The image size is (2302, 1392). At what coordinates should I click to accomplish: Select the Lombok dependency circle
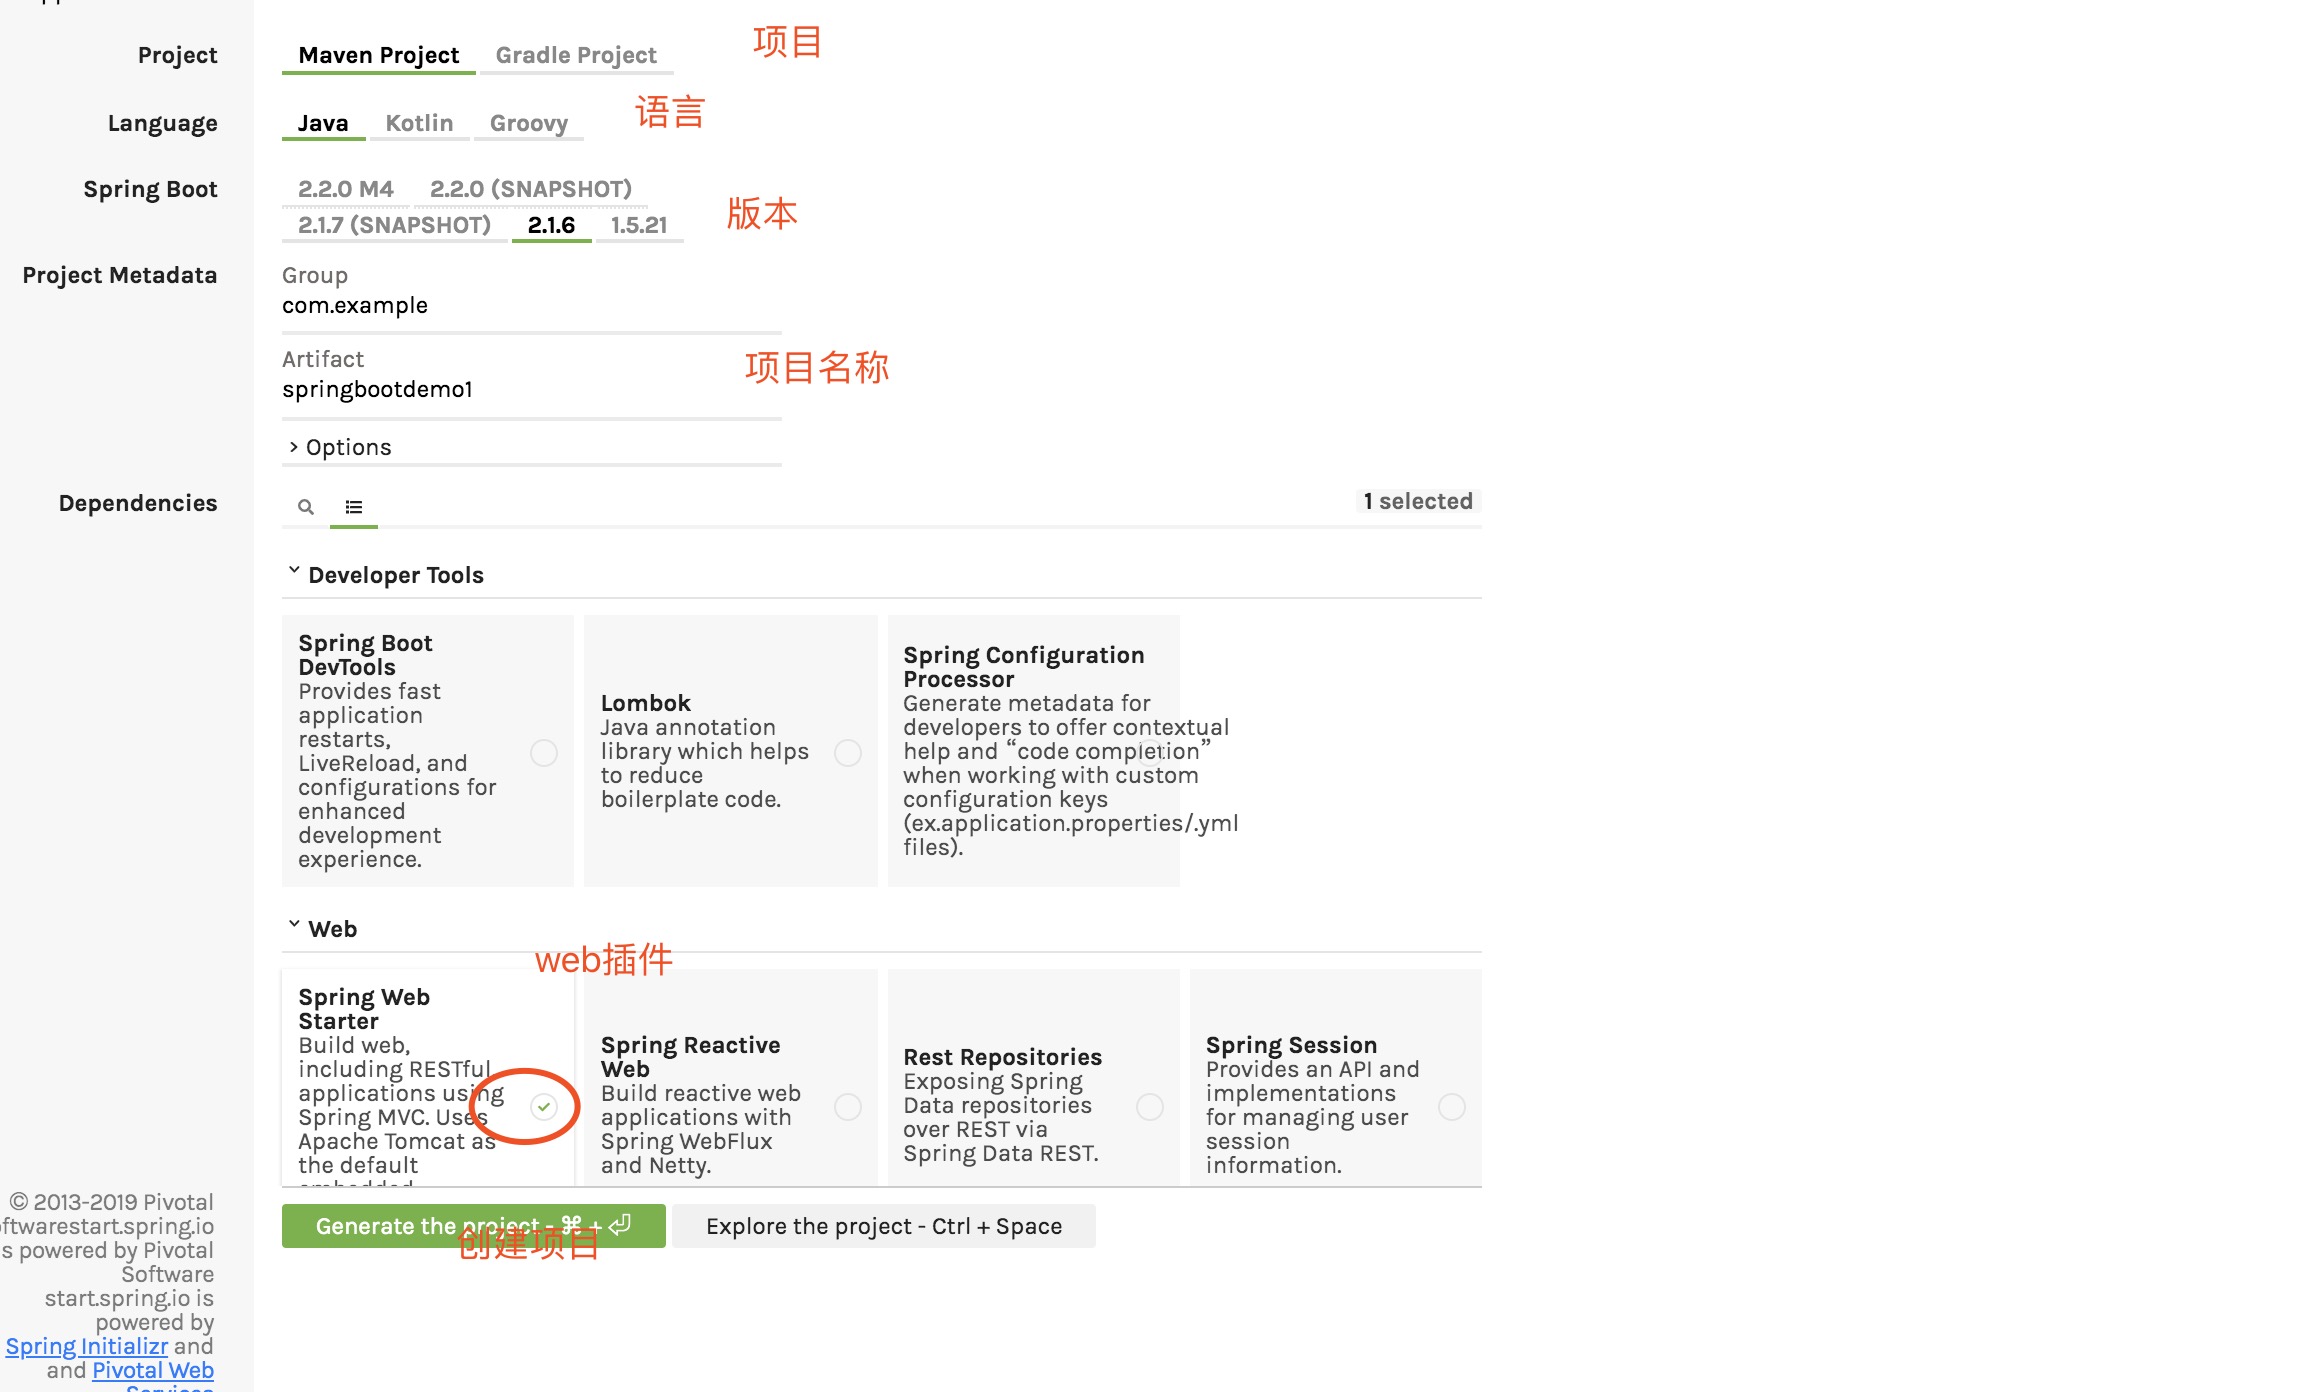pos(848,753)
